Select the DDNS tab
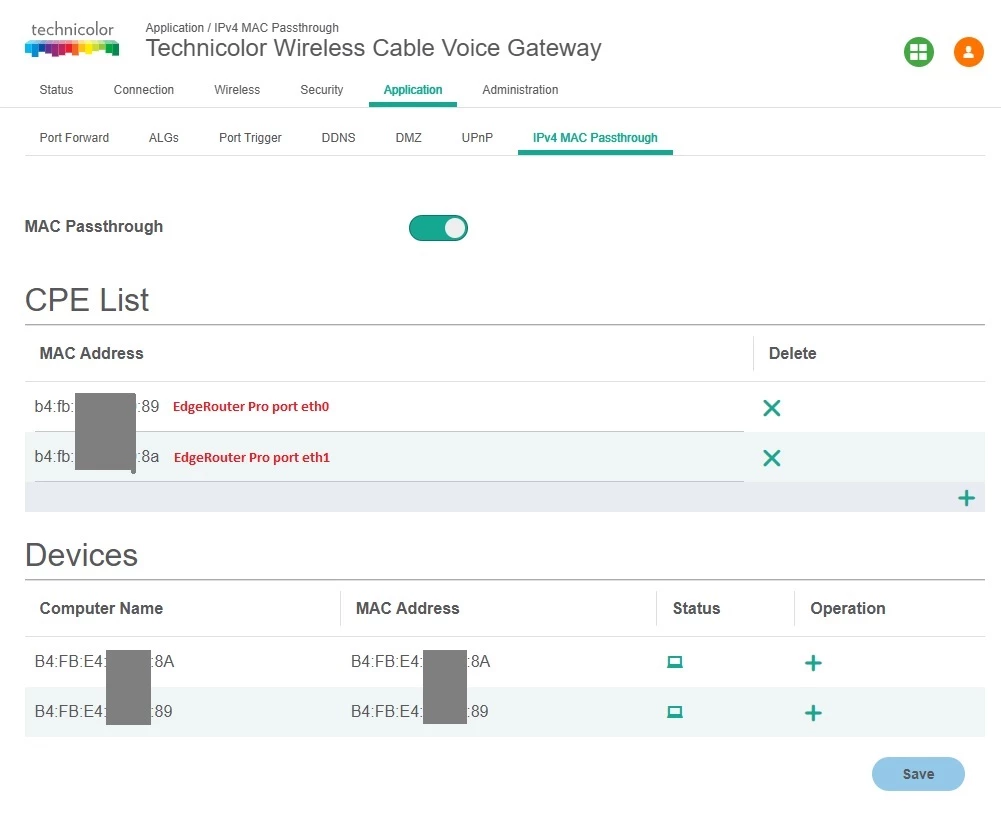 click(338, 138)
